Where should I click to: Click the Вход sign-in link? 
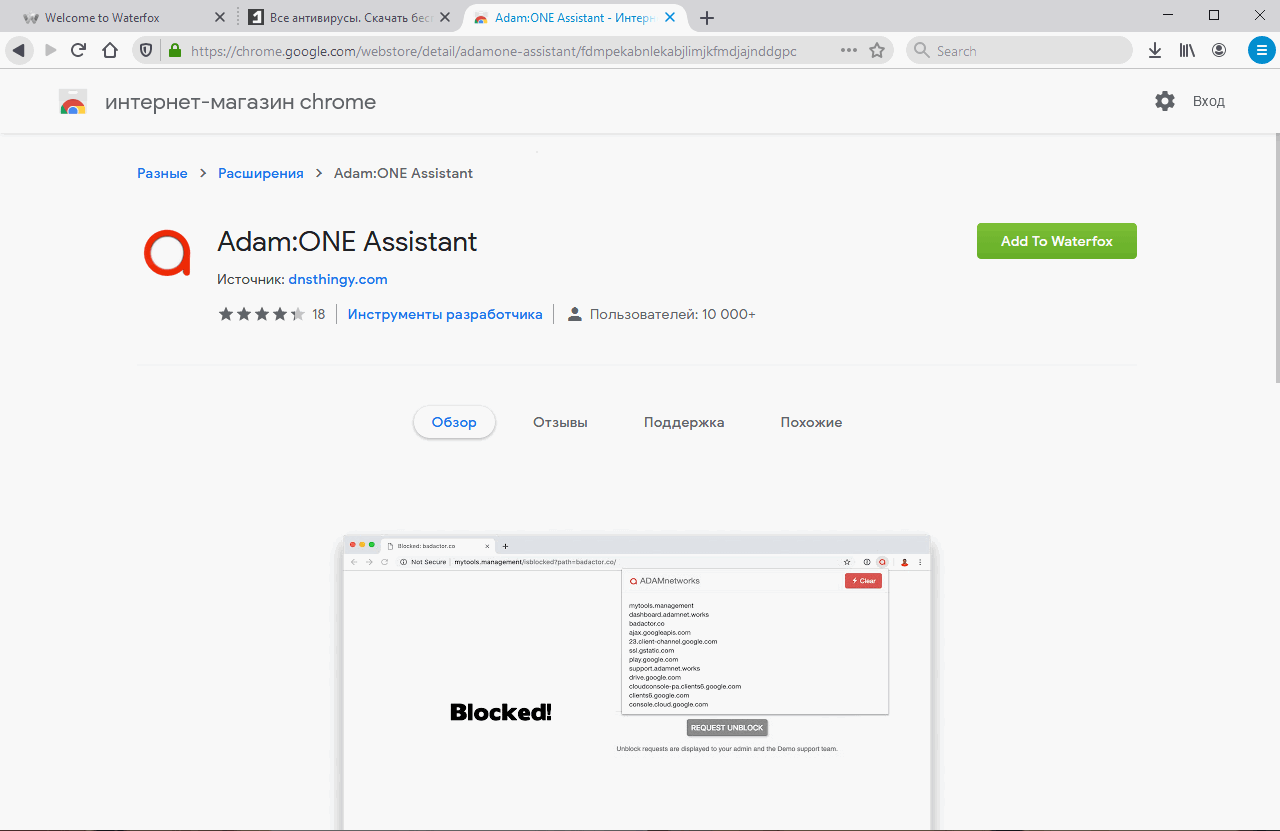(x=1209, y=101)
